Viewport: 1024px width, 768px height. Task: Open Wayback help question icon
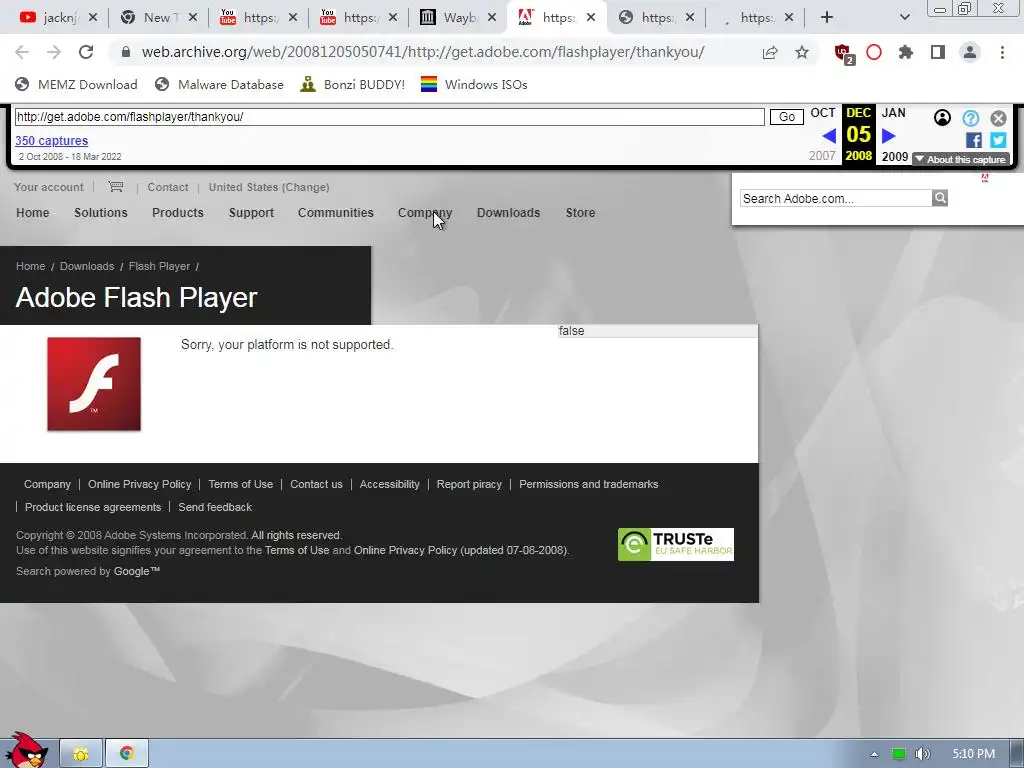970,118
